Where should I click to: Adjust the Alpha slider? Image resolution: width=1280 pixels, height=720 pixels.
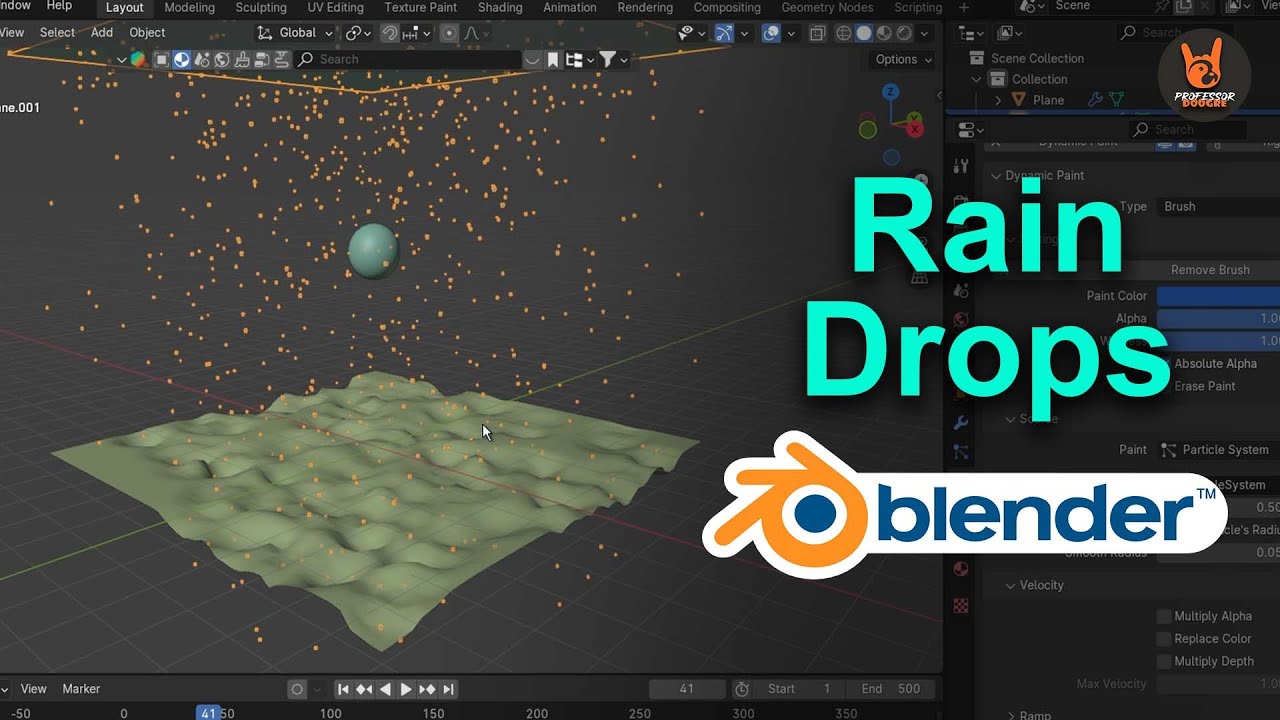[1218, 318]
